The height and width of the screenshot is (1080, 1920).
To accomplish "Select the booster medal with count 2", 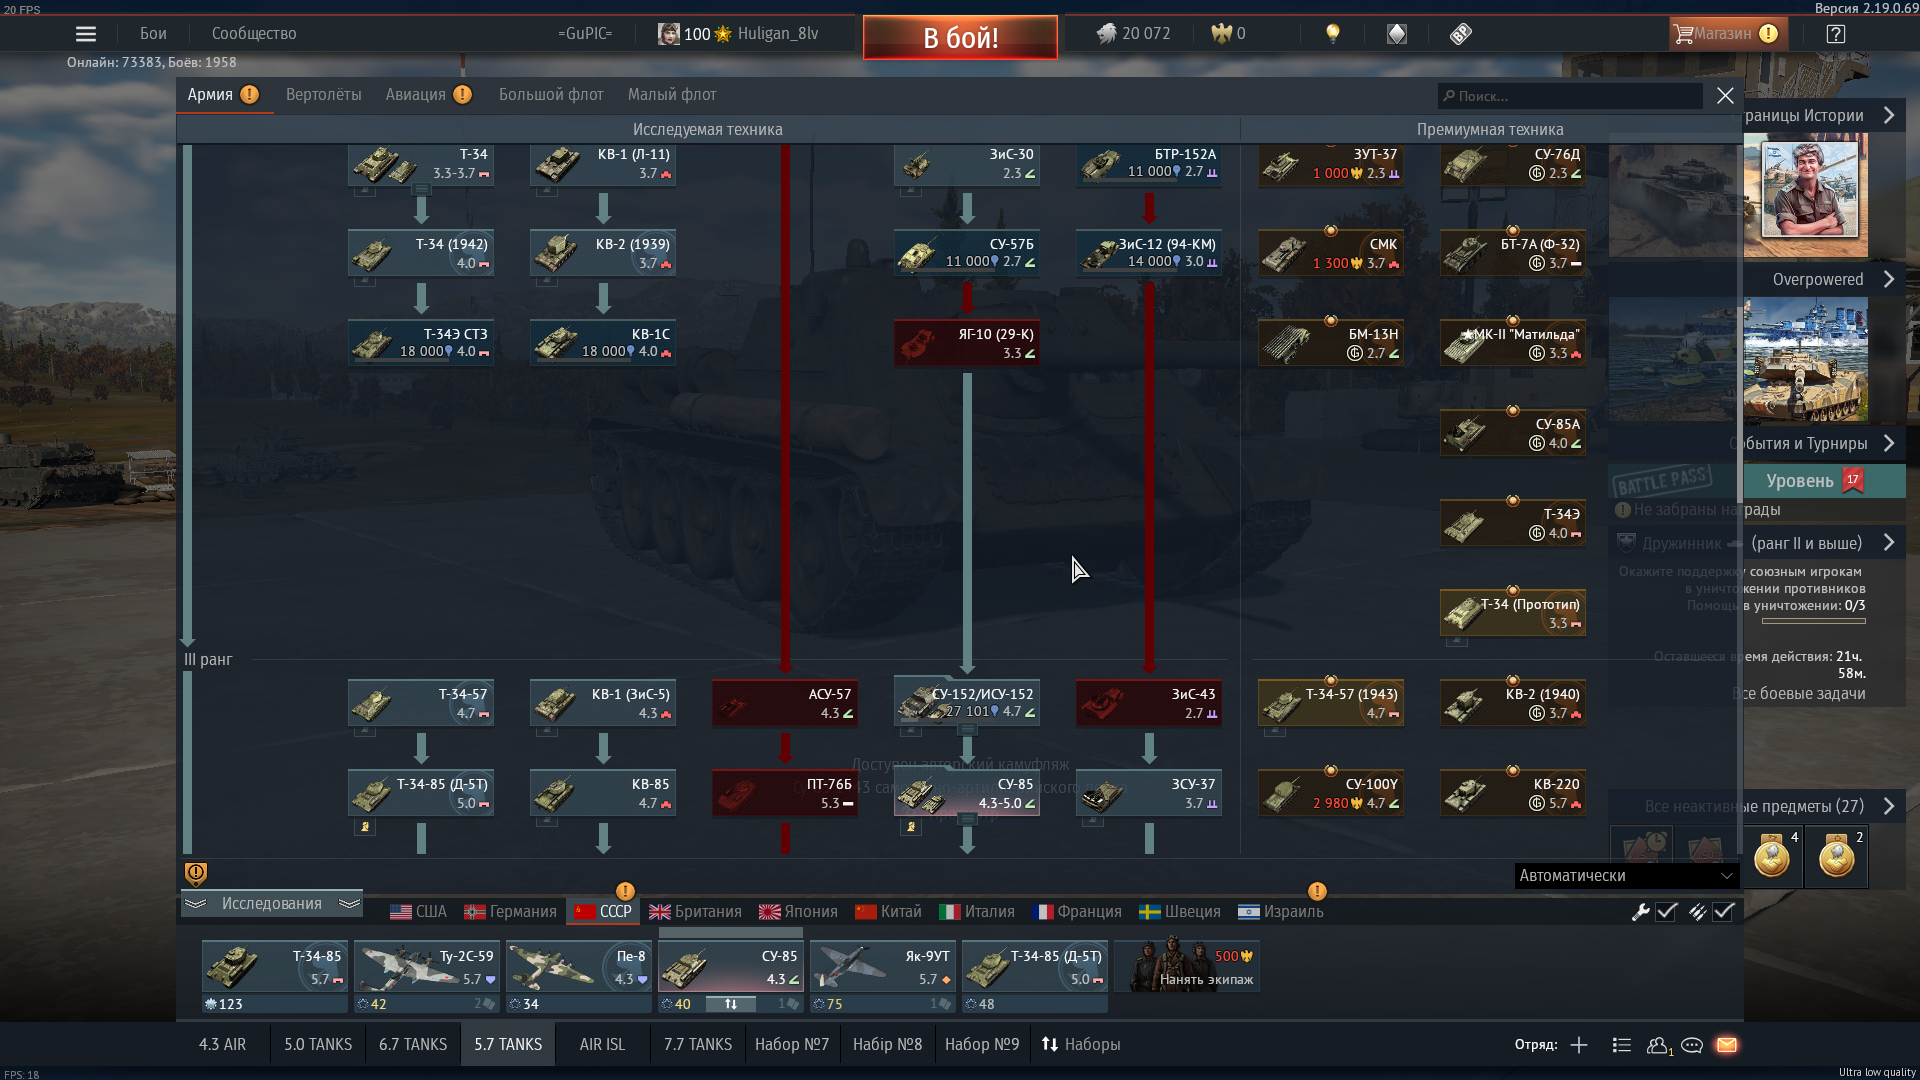I will [1837, 857].
